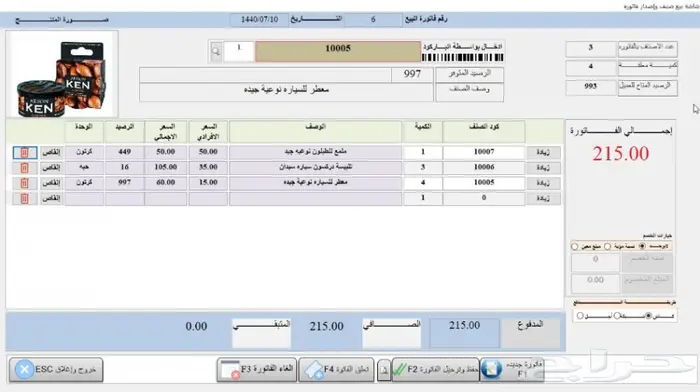Choose network 'شبكة' card payment method
Image resolution: width=700 pixels, height=392 pixels.
617,316
